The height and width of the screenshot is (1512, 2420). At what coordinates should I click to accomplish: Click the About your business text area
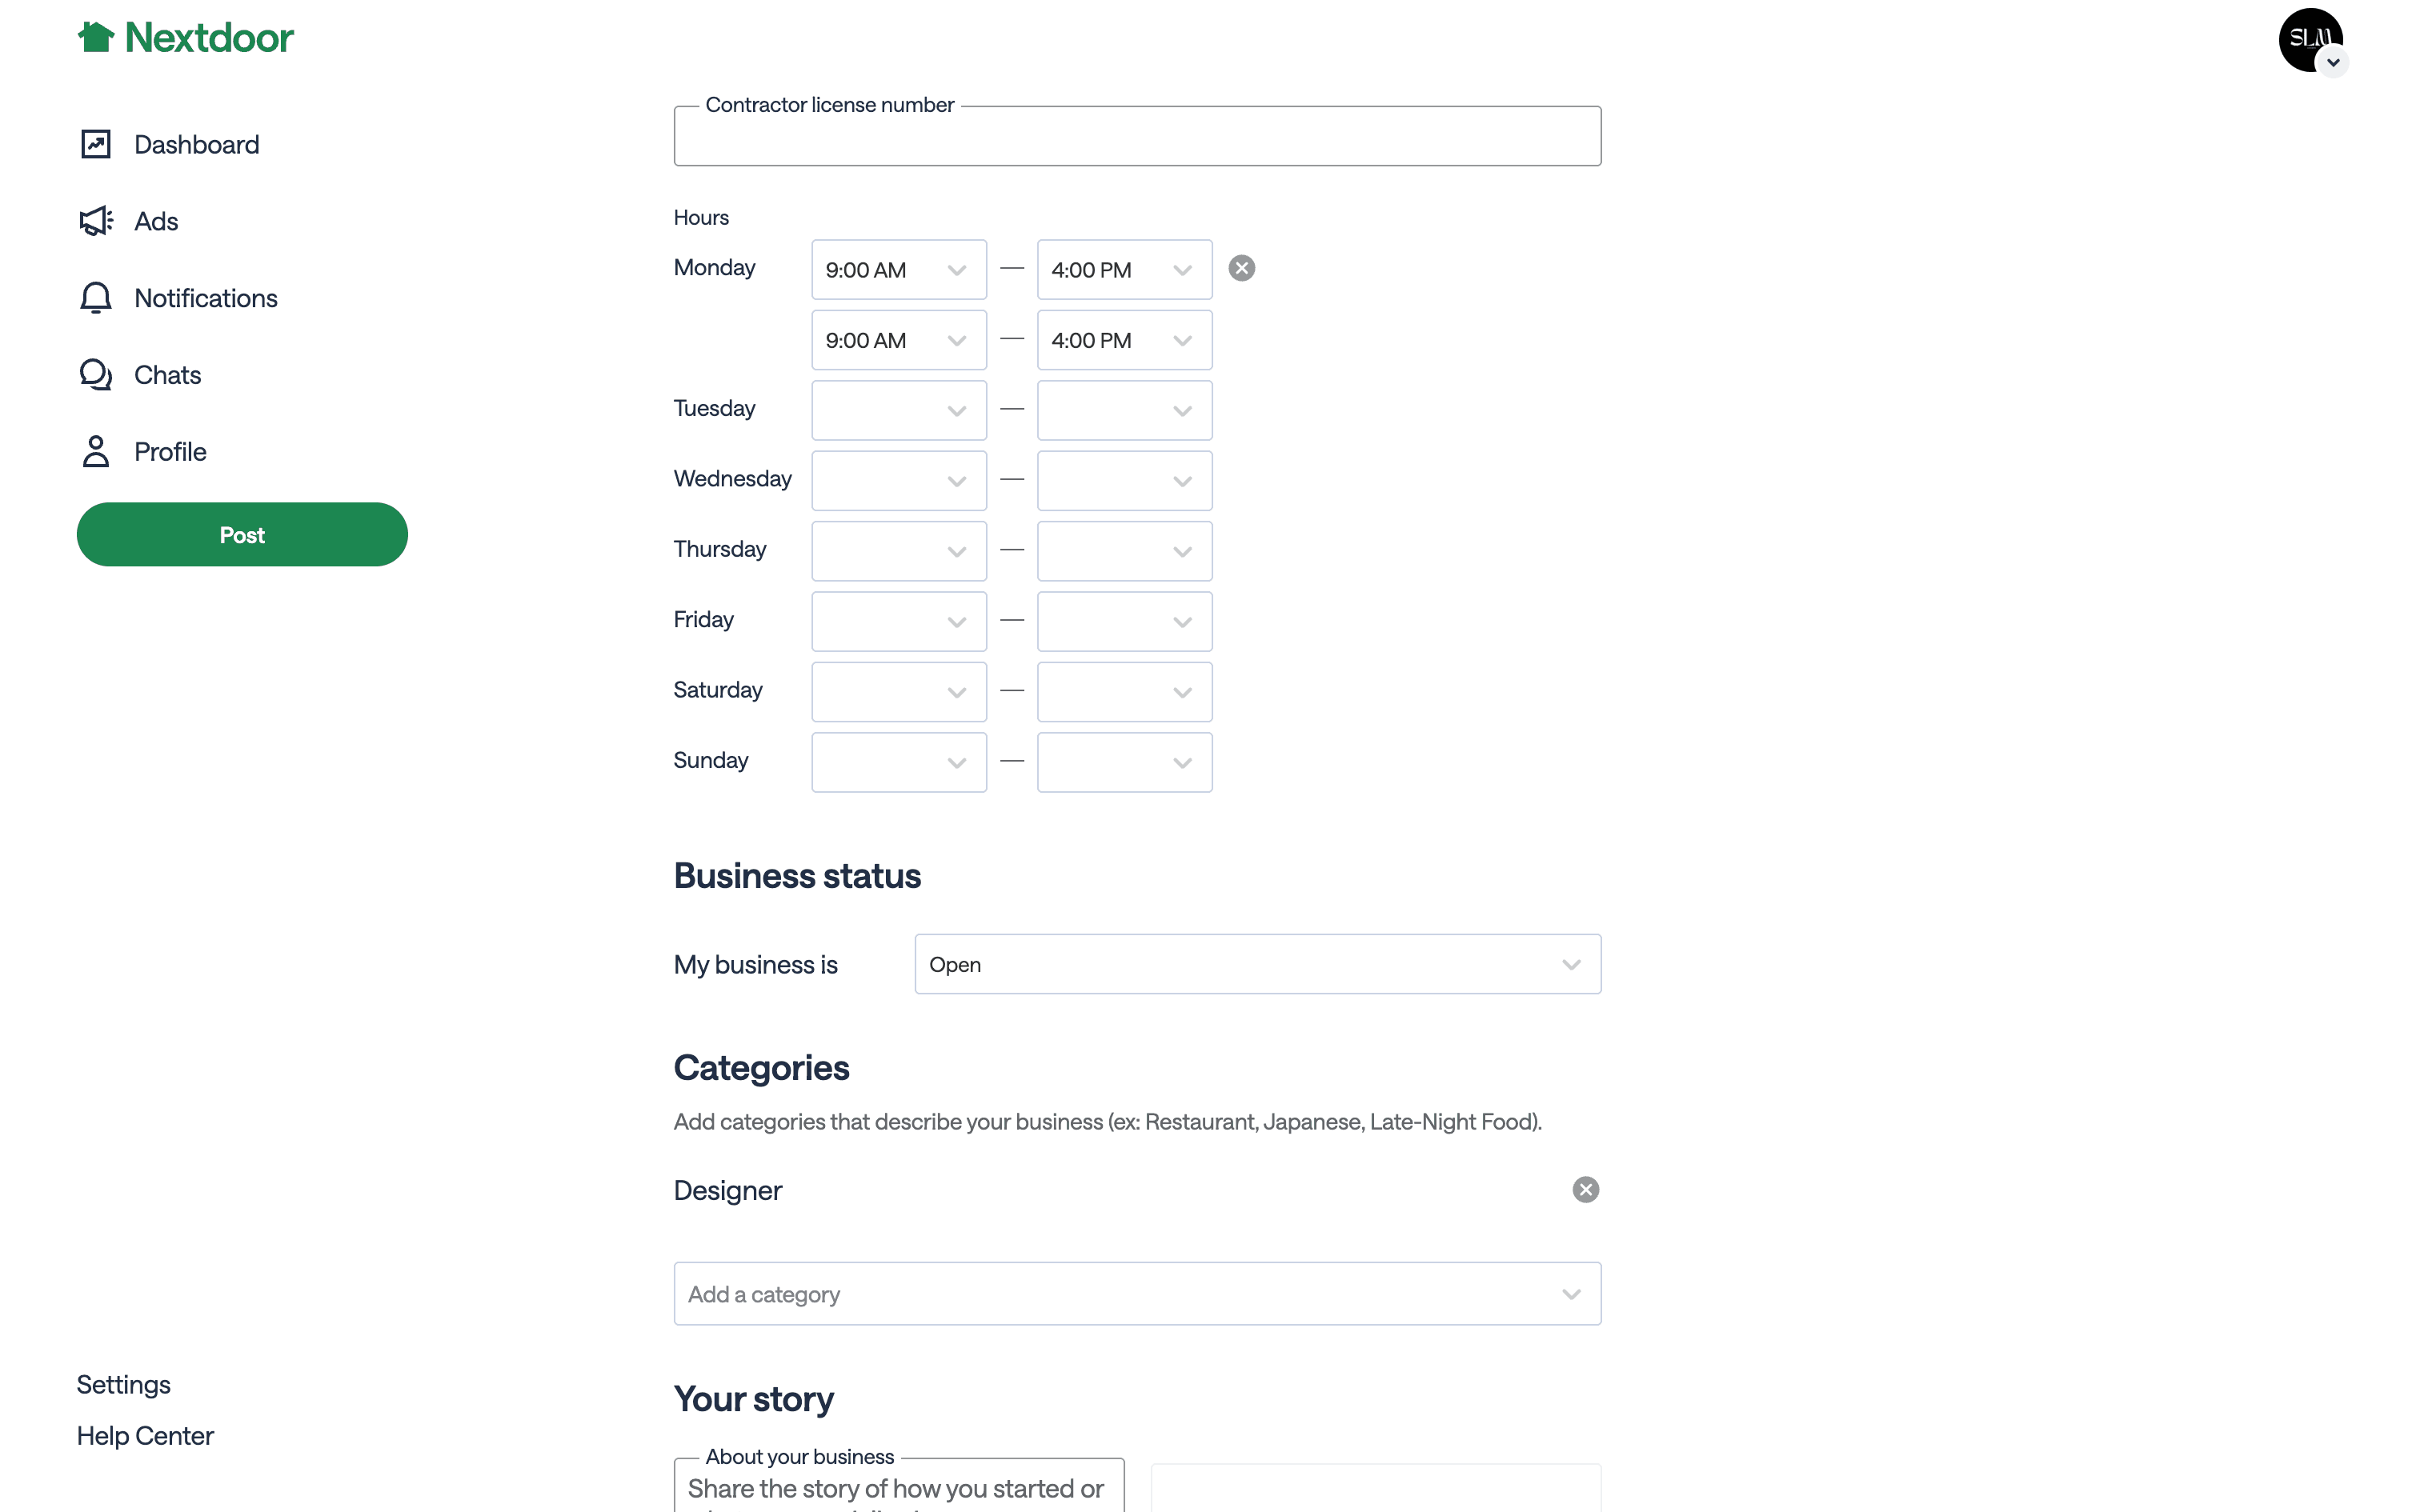pyautogui.click(x=898, y=1490)
